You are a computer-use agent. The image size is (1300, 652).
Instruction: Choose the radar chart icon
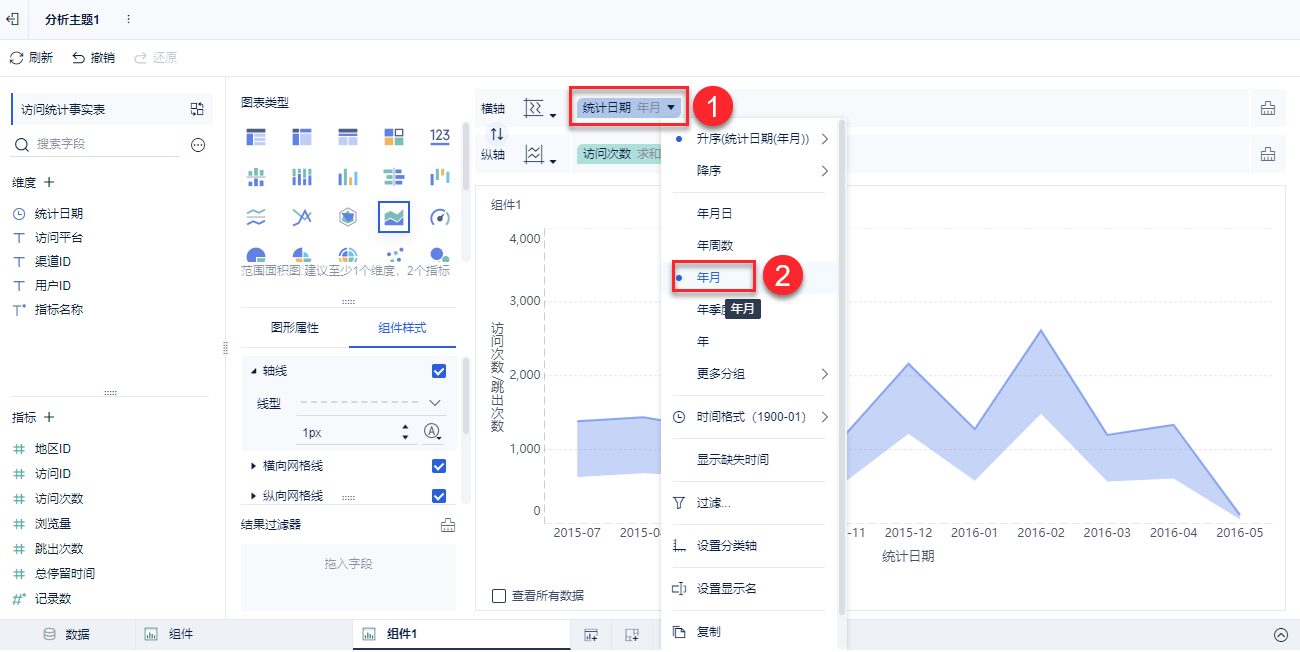point(348,216)
